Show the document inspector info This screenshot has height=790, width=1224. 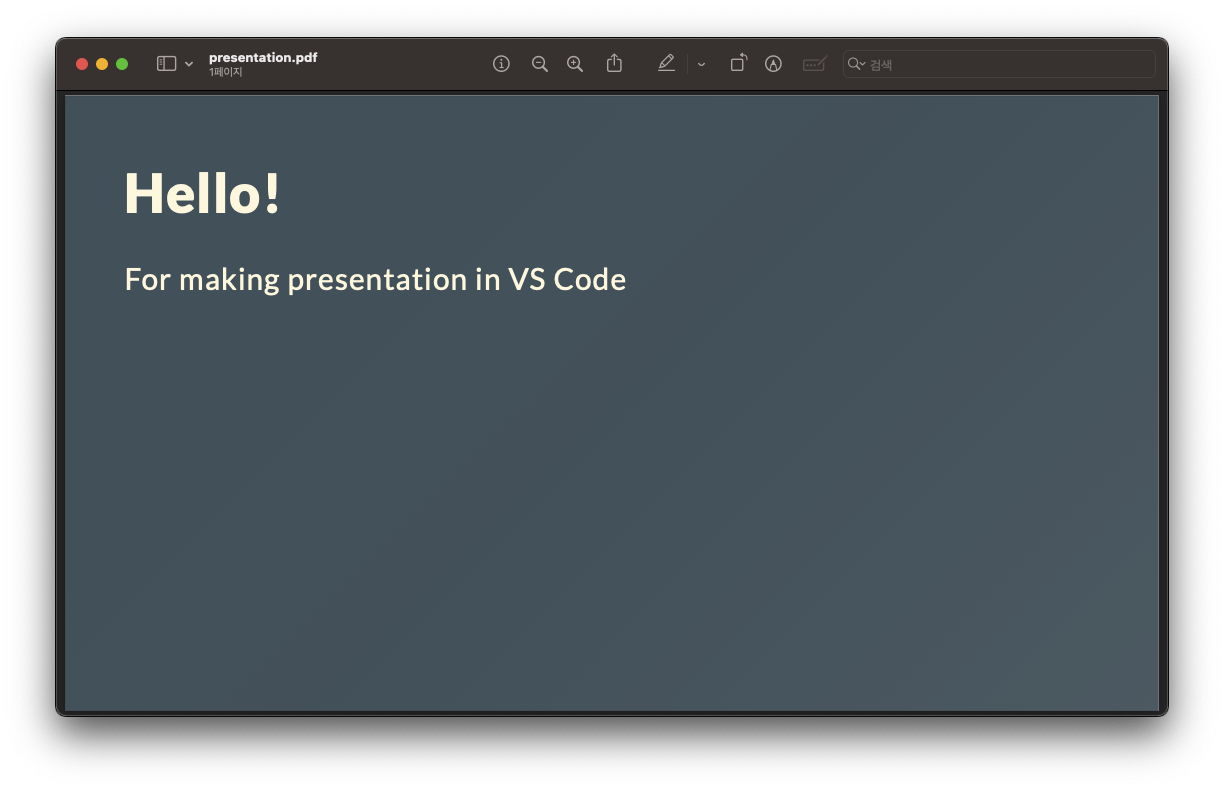point(501,64)
